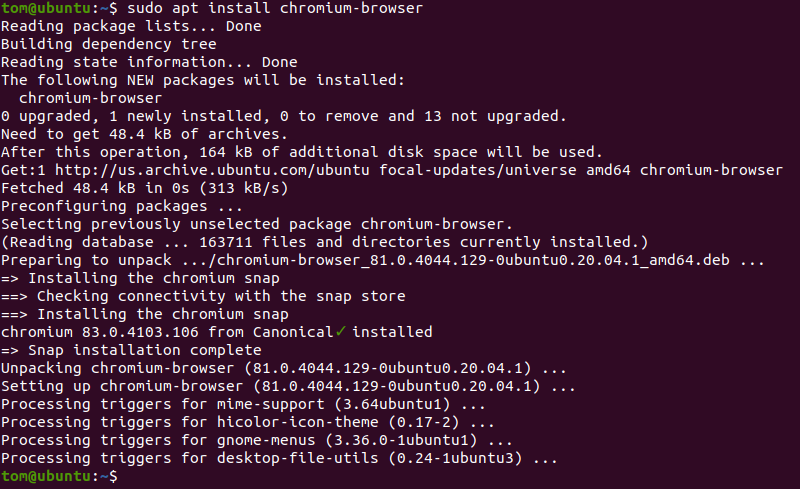Click the "Processing triggers for mime-support" line
Image resolution: width=800 pixels, height=489 pixels.
[243, 404]
